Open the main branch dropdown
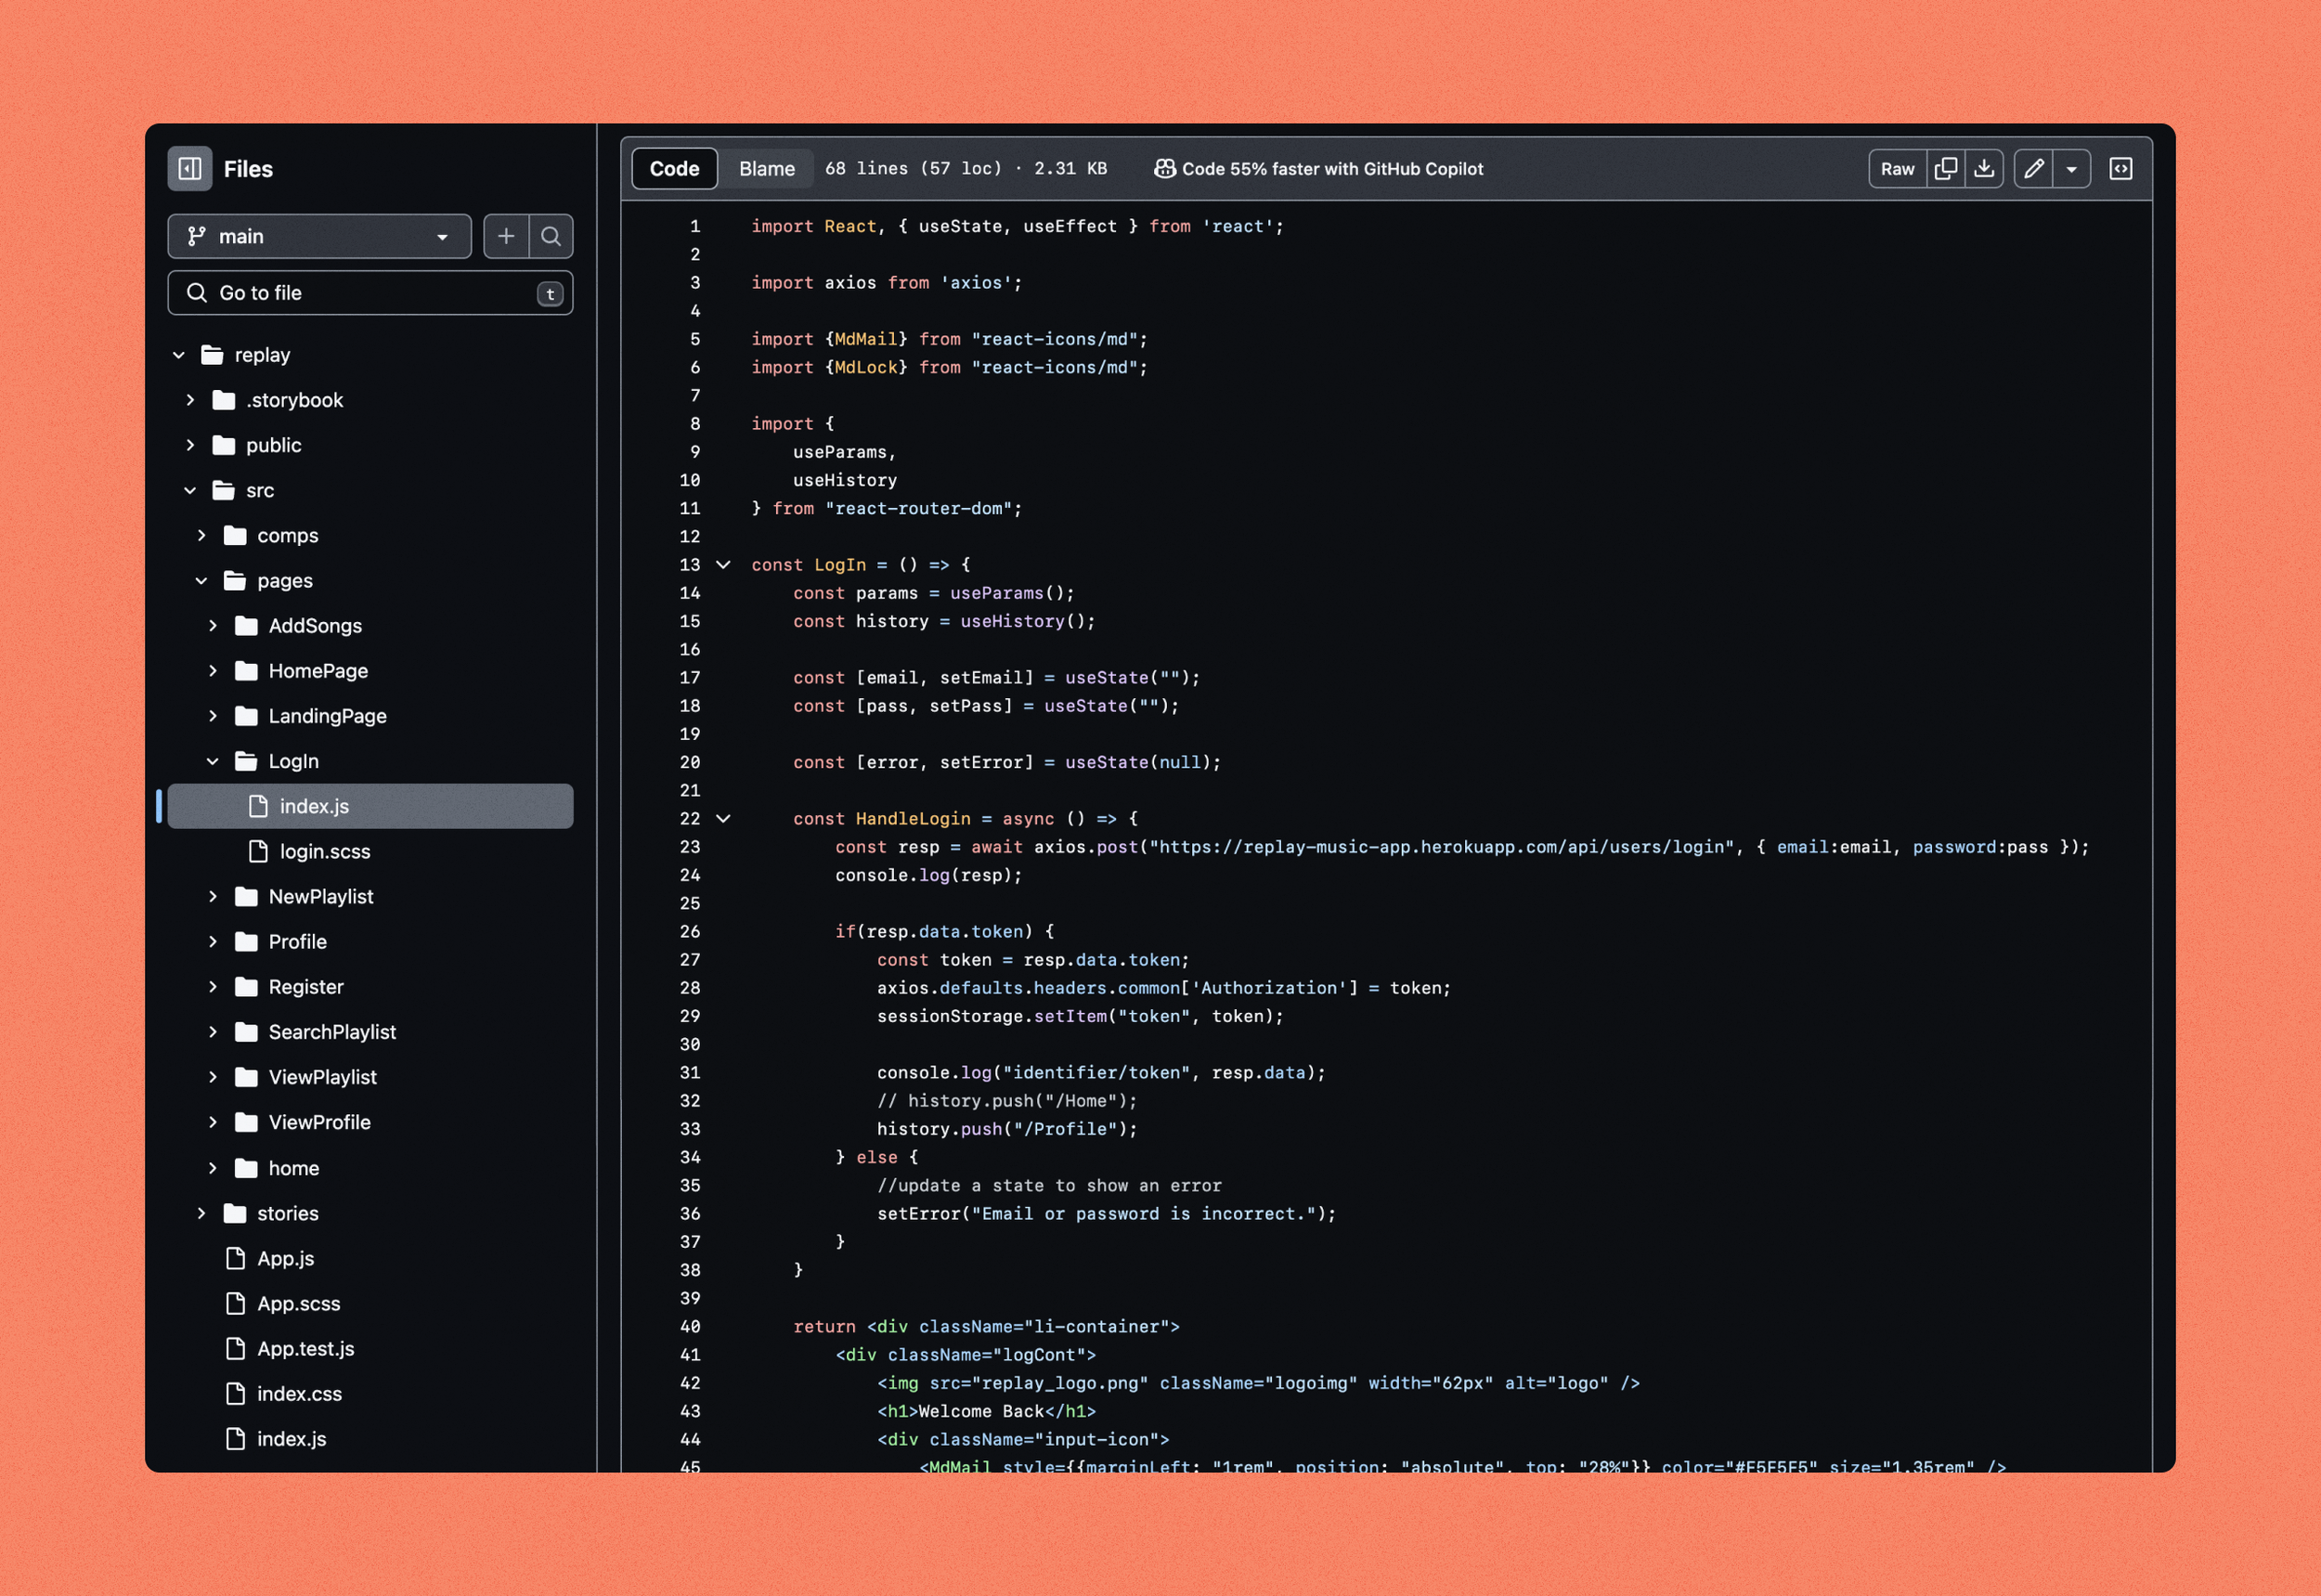 (x=319, y=236)
